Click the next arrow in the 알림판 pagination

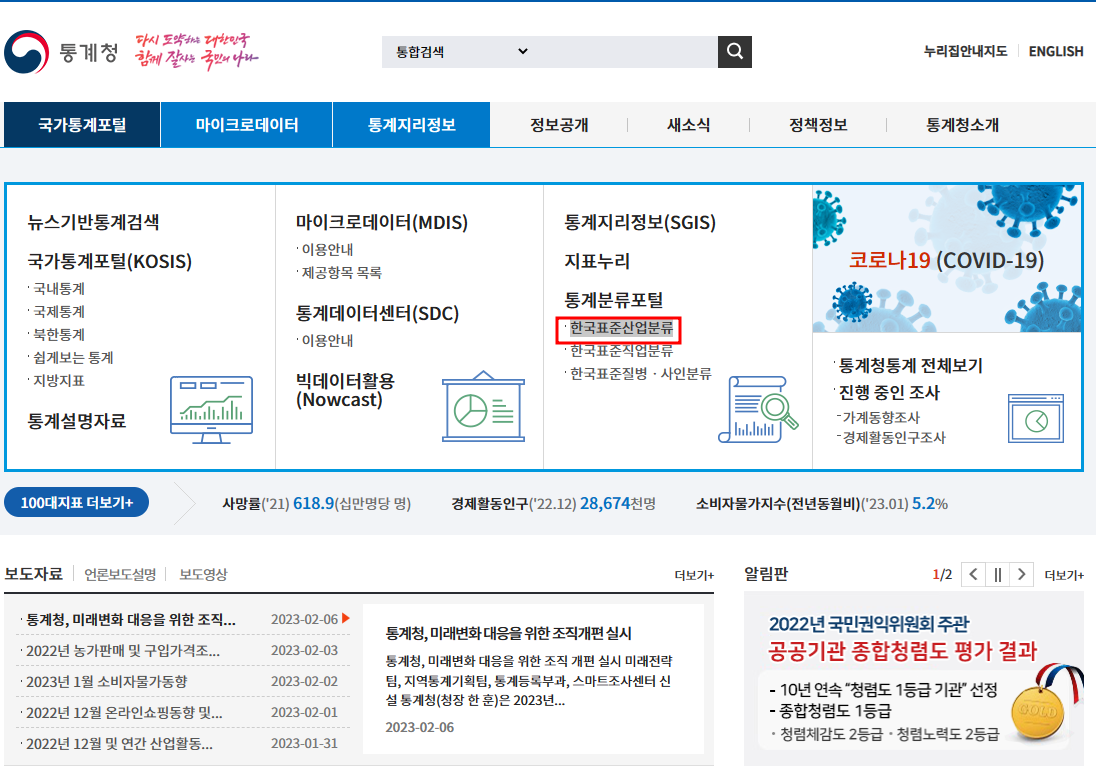point(1021,574)
